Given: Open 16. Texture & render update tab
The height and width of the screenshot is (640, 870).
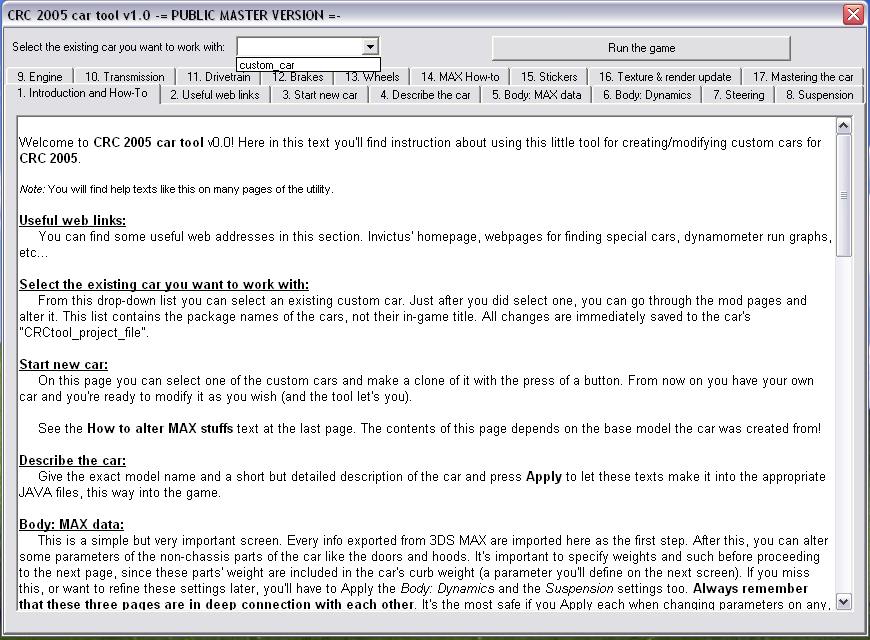Looking at the screenshot, I should tap(665, 77).
